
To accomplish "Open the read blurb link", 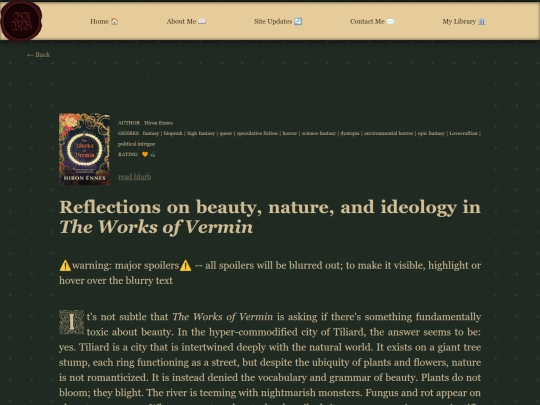I will pos(135,177).
